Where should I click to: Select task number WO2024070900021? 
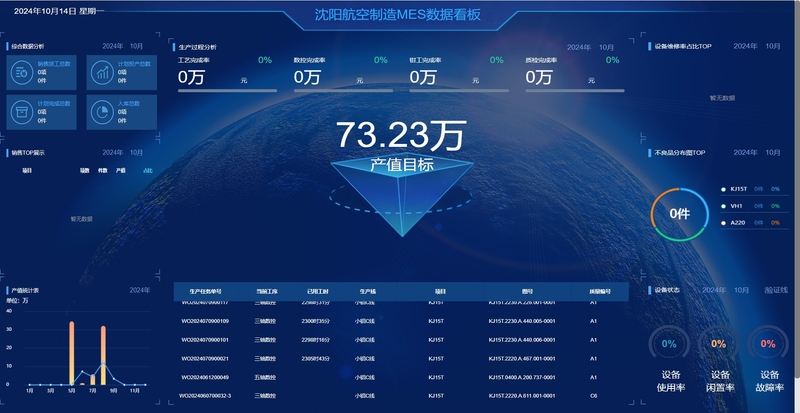[205, 359]
